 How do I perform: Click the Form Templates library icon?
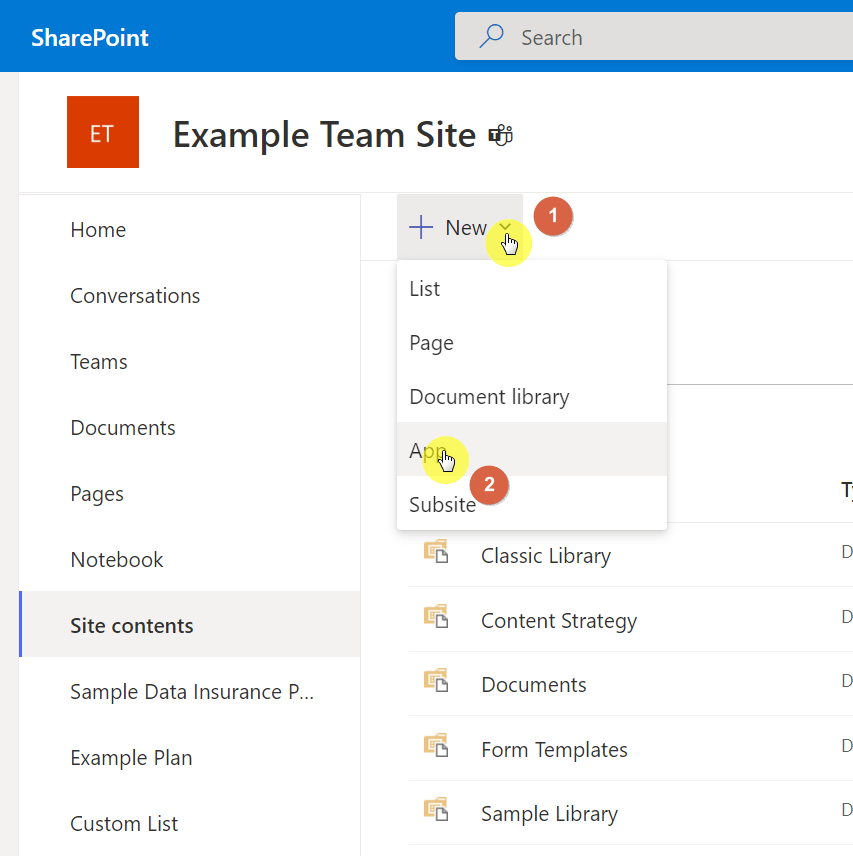pos(436,745)
